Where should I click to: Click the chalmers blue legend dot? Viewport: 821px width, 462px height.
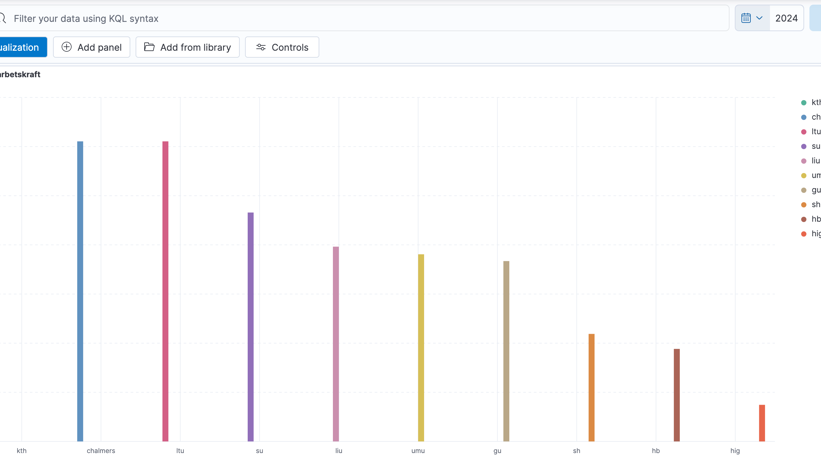(804, 117)
